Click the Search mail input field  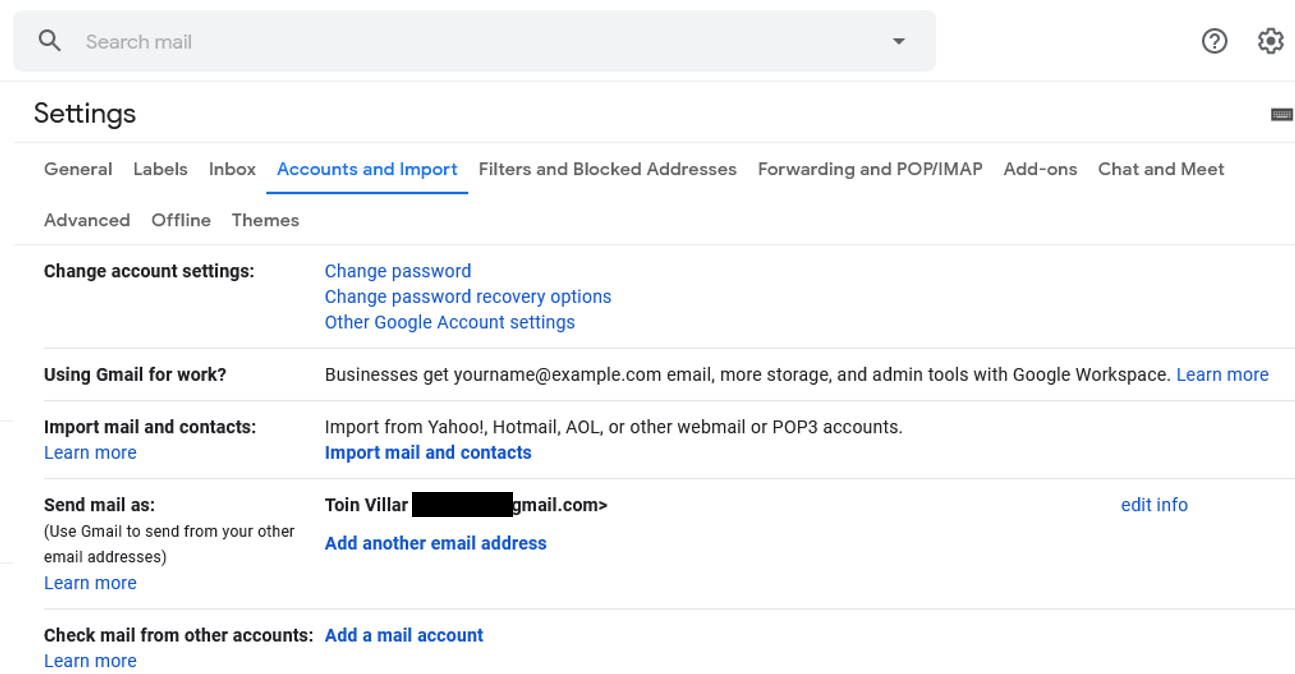[x=300, y=41]
